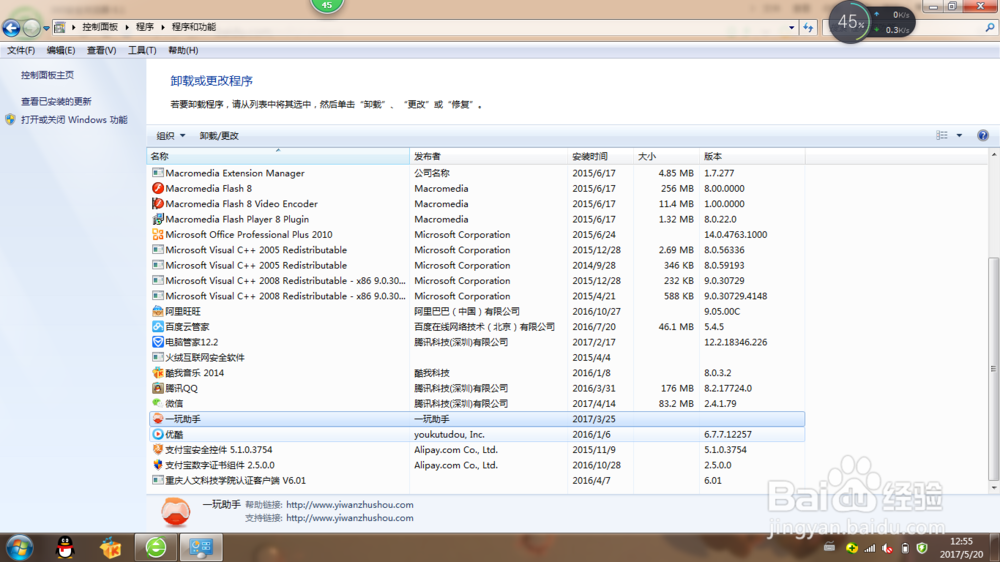
Task: Click the 微信 program icon
Action: pyautogui.click(x=158, y=403)
